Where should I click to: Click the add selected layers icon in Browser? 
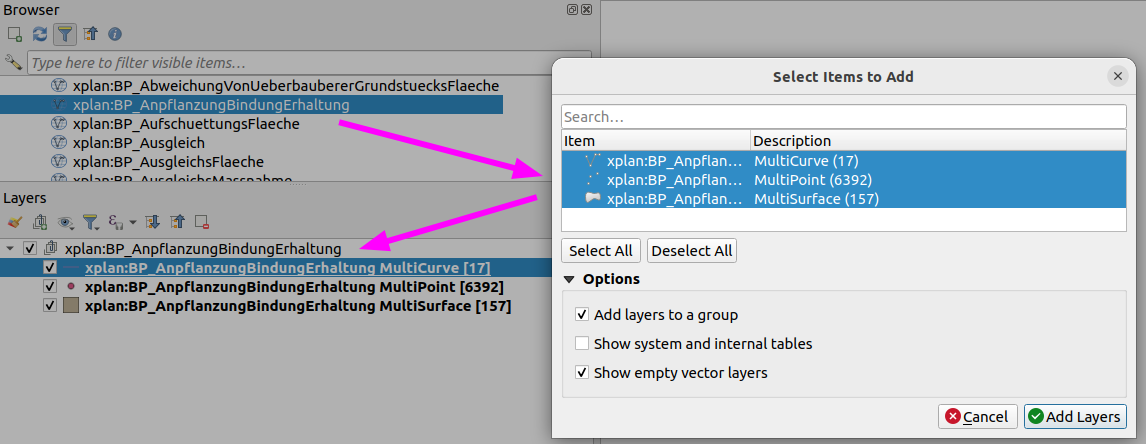[15, 34]
